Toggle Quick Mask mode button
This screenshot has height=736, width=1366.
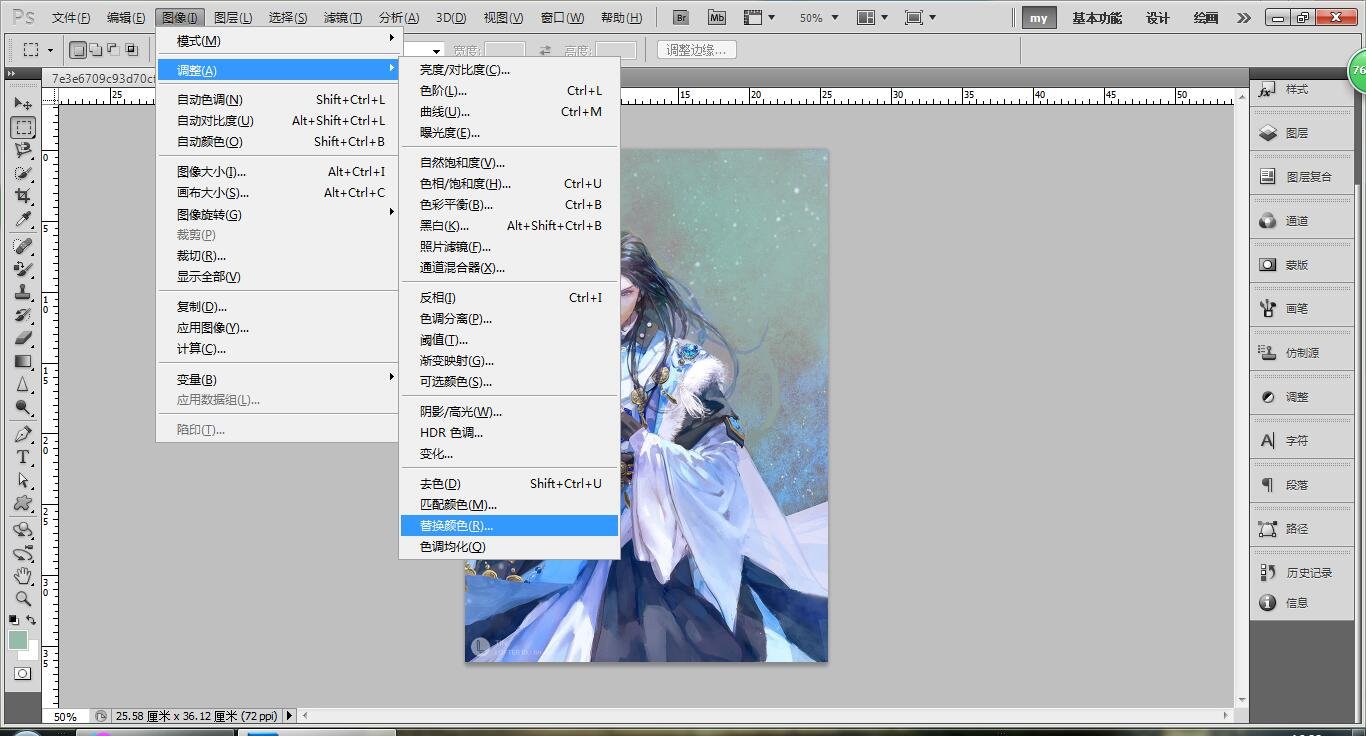[x=22, y=674]
